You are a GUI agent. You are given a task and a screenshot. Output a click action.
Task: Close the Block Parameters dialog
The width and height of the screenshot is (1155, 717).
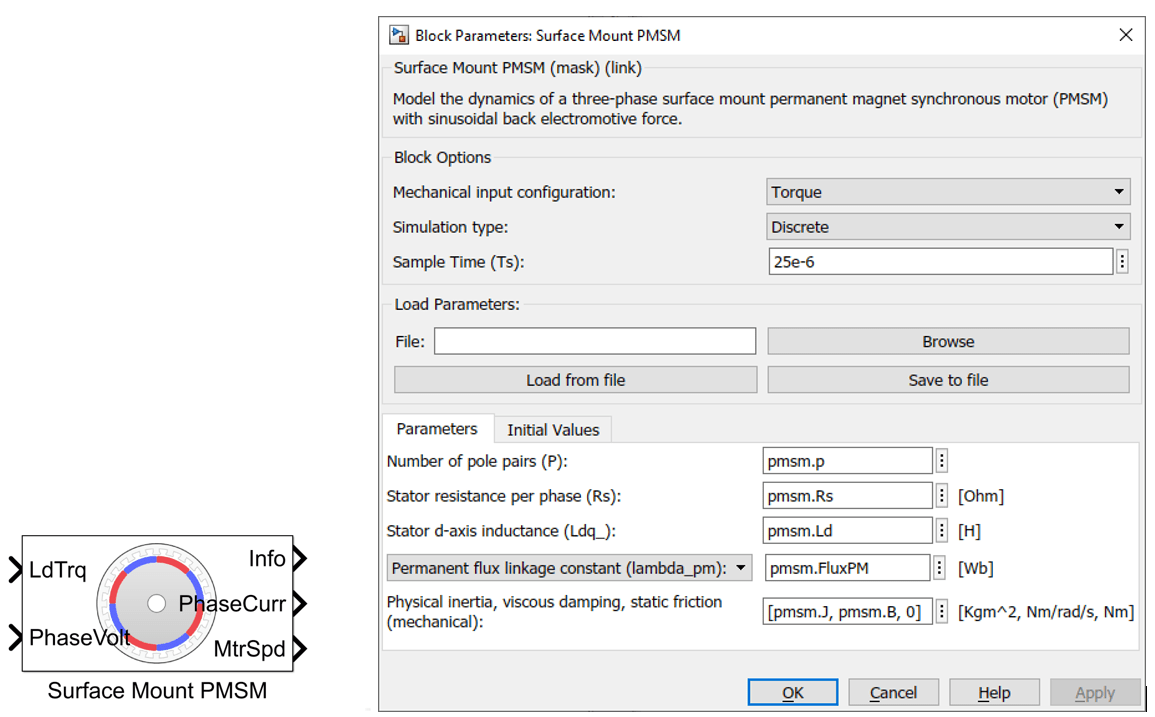click(x=1125, y=35)
